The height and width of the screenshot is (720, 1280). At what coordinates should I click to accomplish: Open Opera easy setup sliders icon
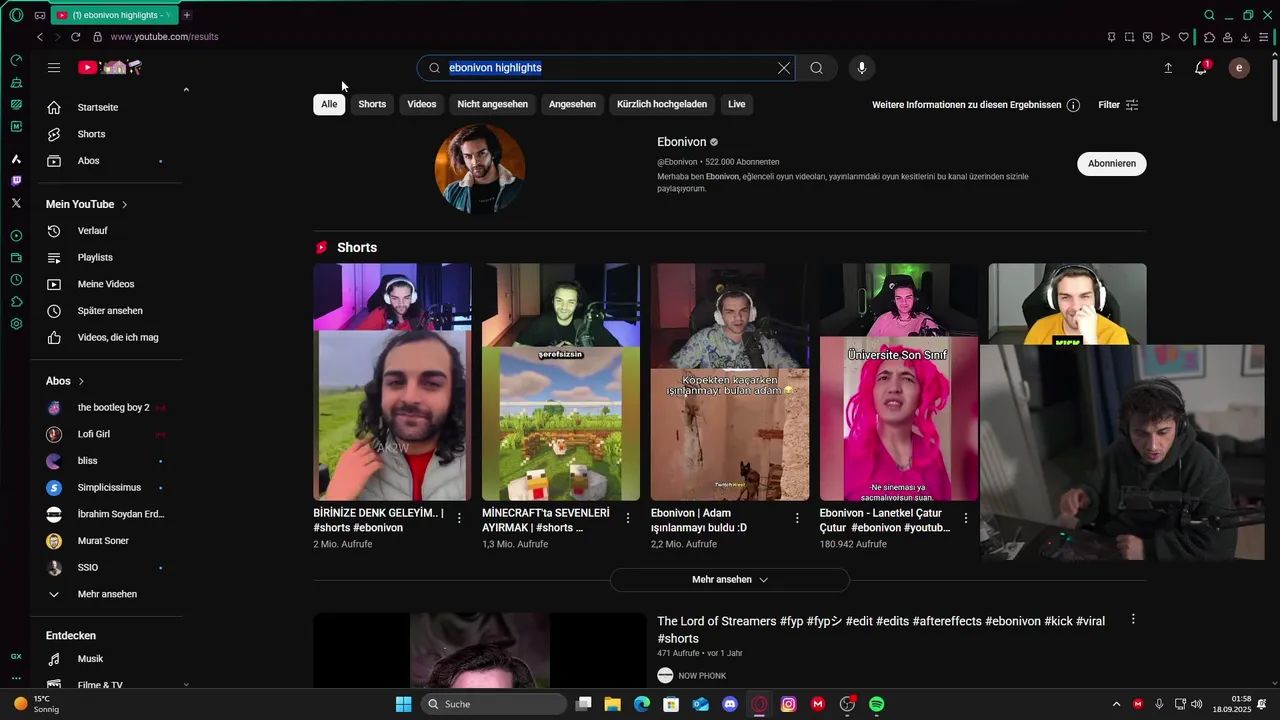pyautogui.click(x=1266, y=37)
